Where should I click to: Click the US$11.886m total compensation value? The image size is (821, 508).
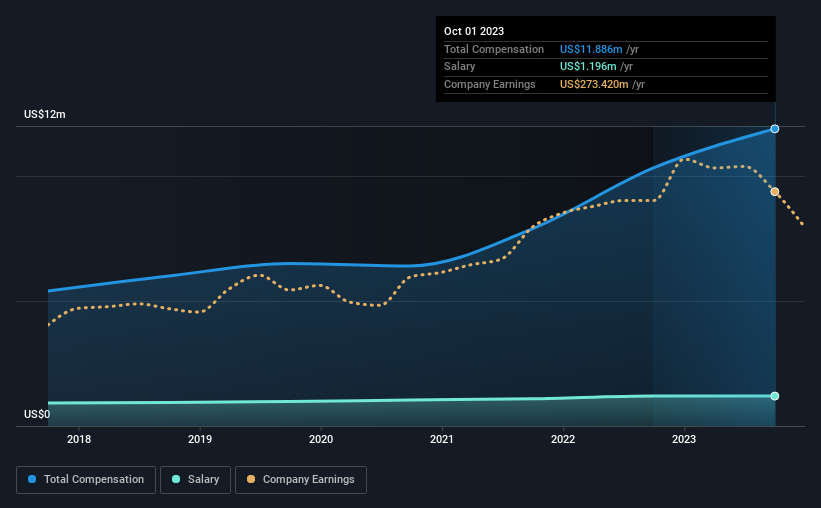[591, 49]
